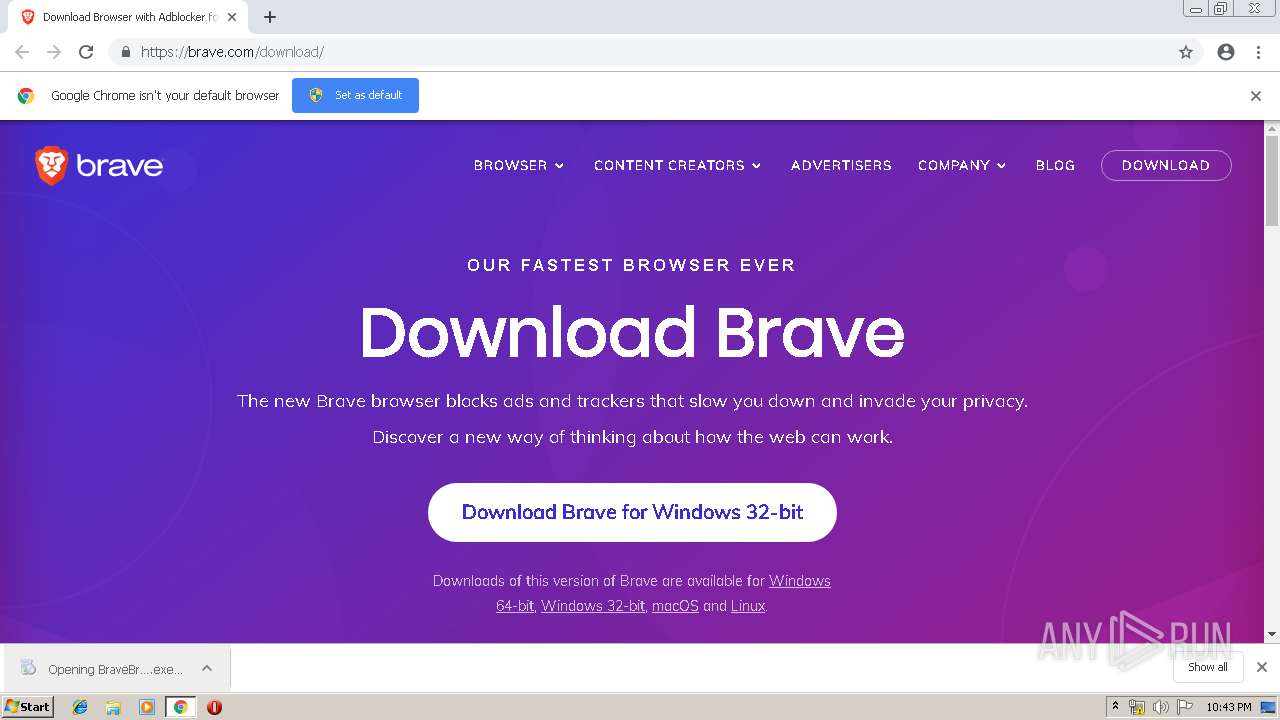Image resolution: width=1280 pixels, height=720 pixels.
Task: Open the Chrome profile avatar icon
Action: pos(1226,52)
